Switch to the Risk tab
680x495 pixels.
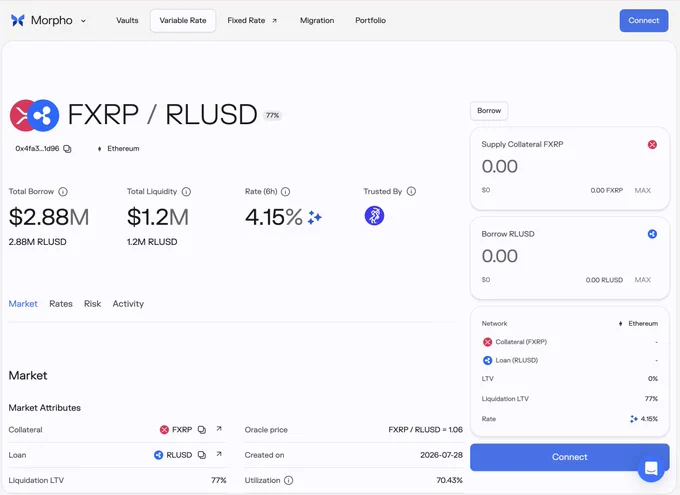coord(92,304)
